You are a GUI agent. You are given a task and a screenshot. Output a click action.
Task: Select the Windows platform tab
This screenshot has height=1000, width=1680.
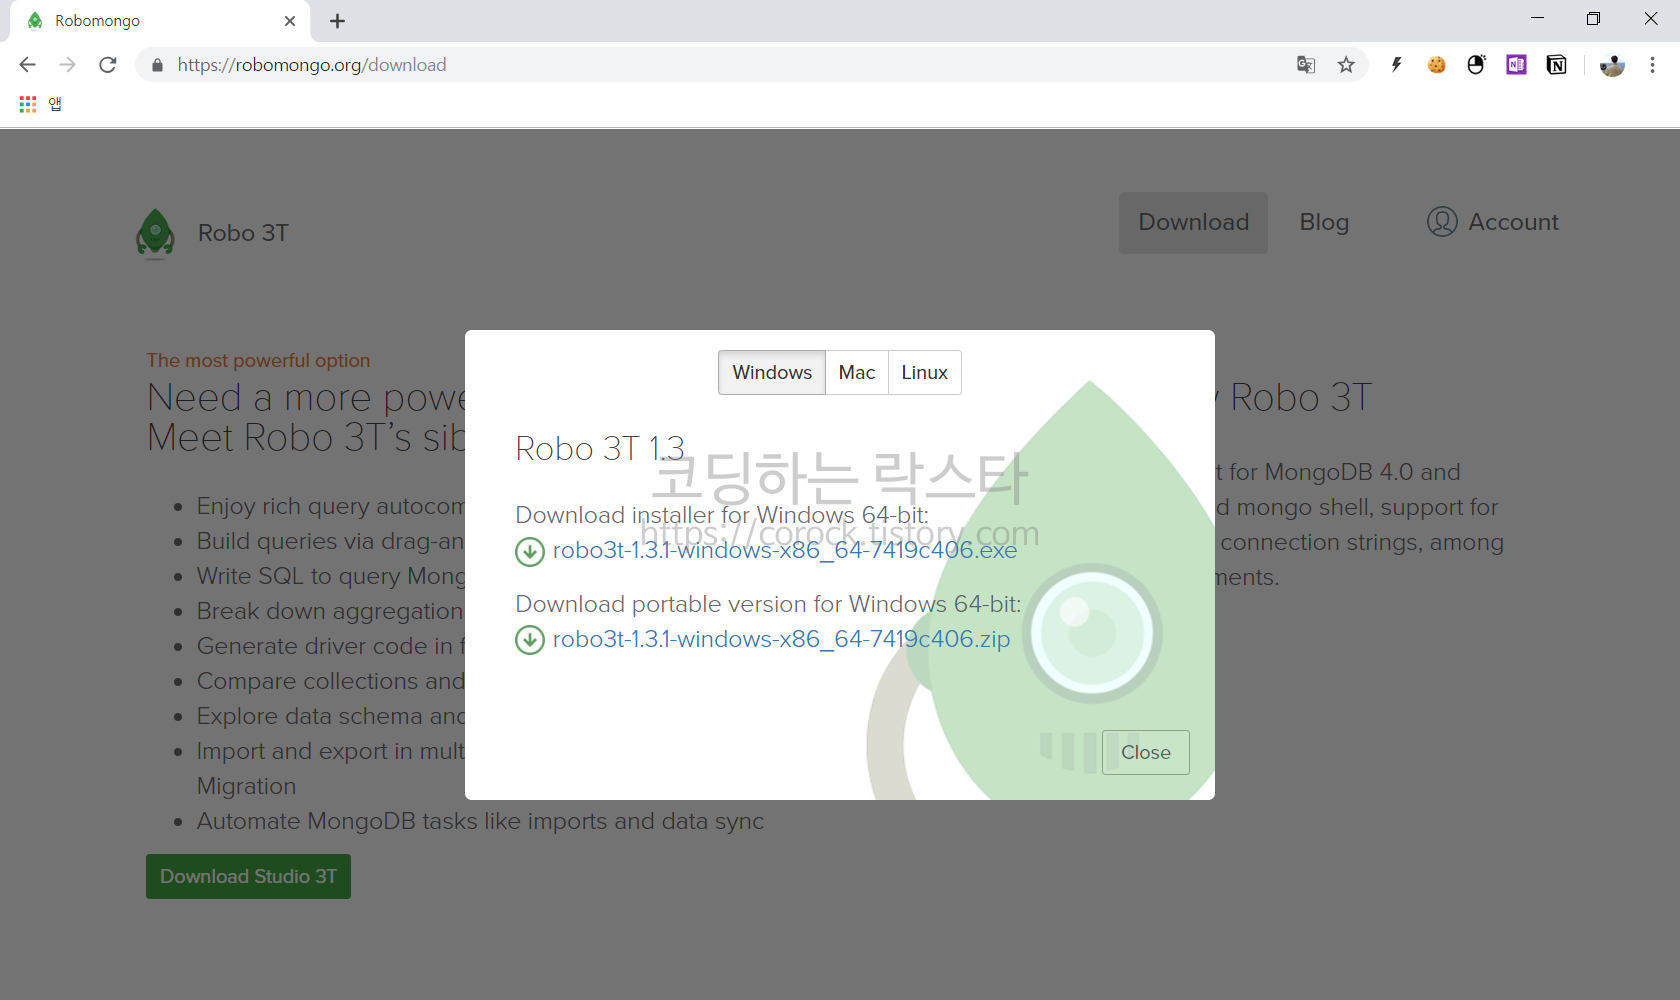point(772,372)
